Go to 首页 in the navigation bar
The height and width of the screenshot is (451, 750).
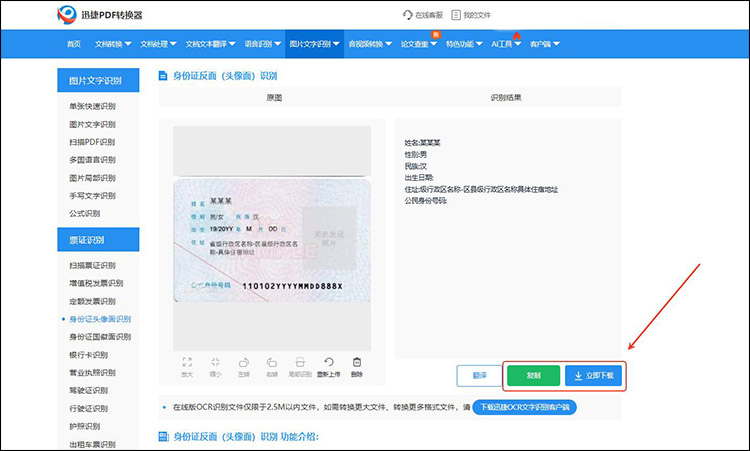pyautogui.click(x=73, y=44)
